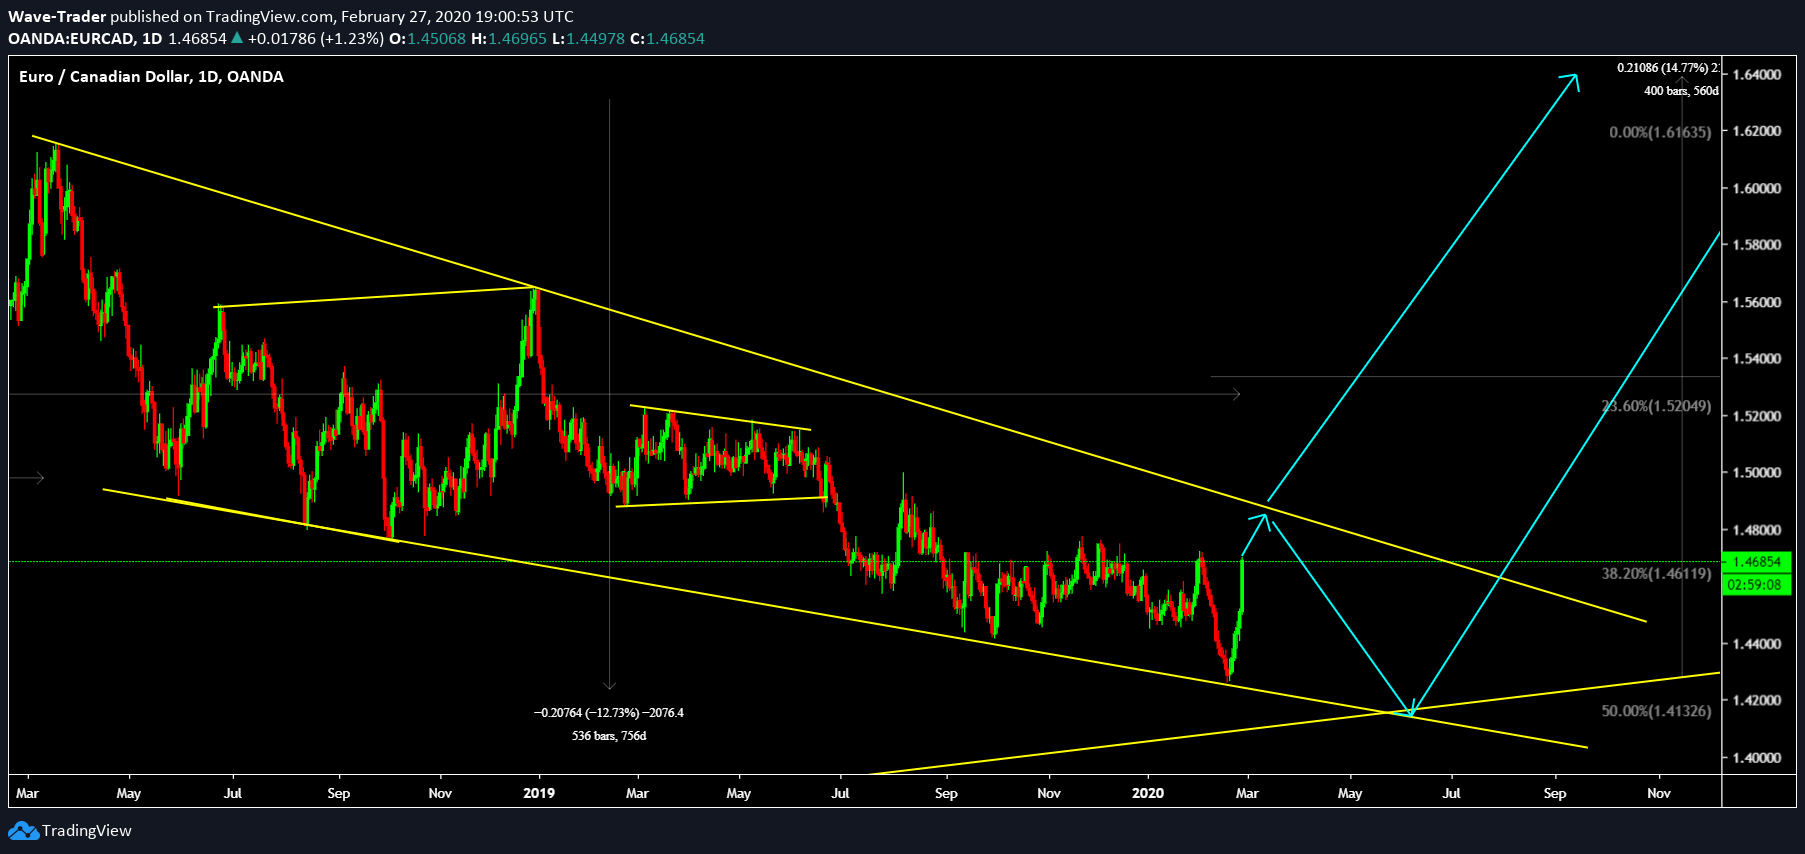The image size is (1805, 854).
Task: Click the 1.42000 price axis label
Action: point(1757,700)
